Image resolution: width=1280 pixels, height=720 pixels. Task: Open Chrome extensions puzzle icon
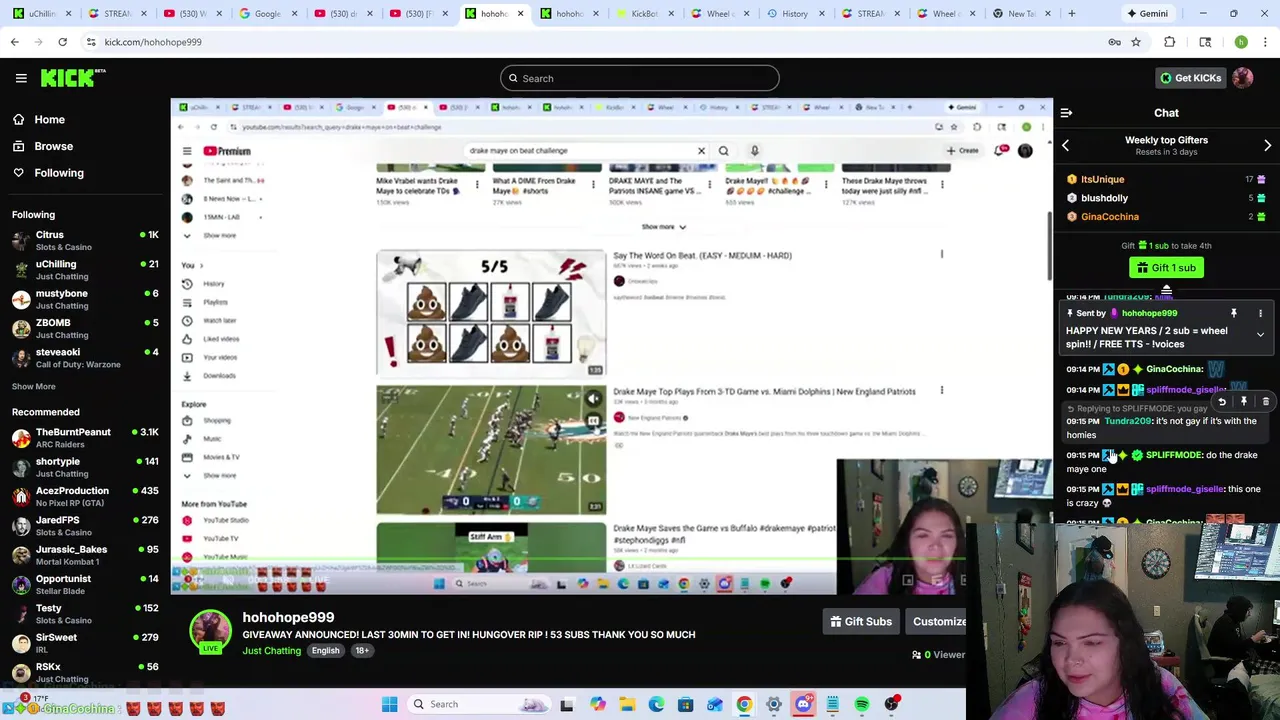1169,42
